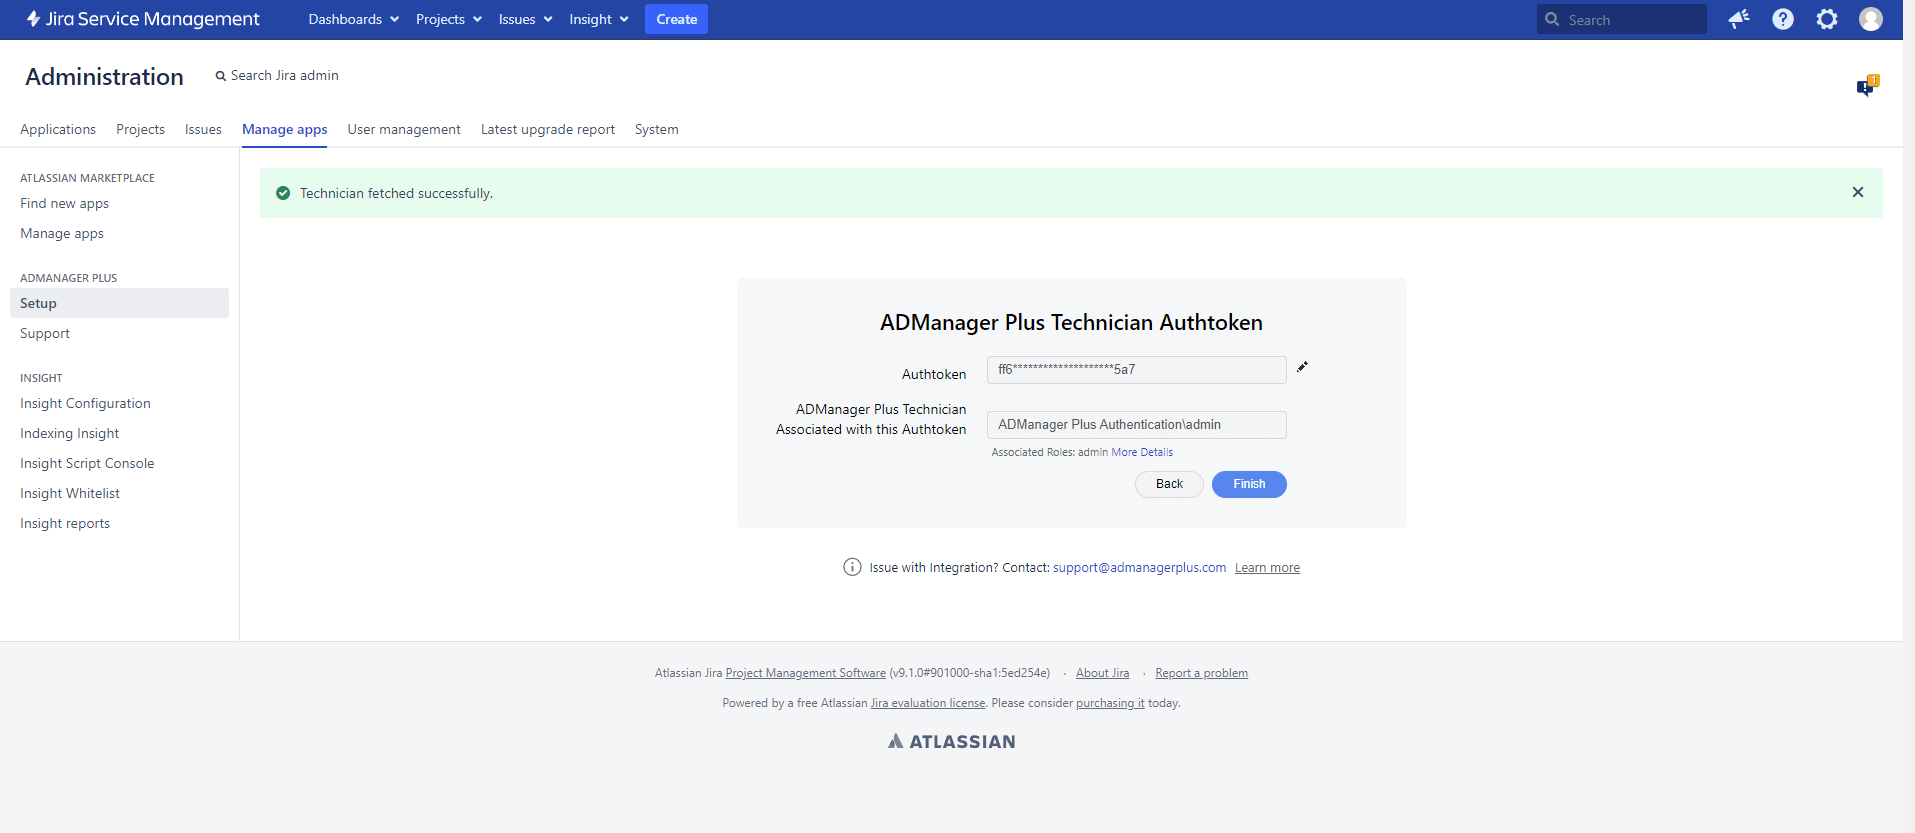Screen dimensions: 1915x833
Task: Focus the top Search field
Action: 1622,19
